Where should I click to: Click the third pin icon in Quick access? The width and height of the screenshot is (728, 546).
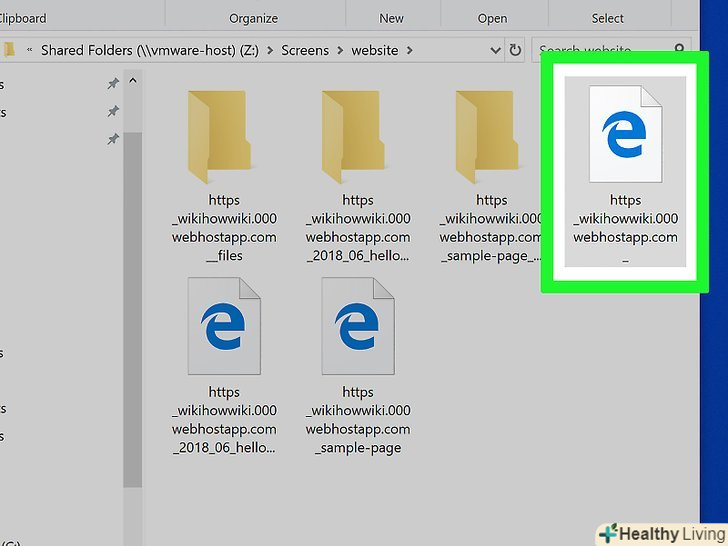pyautogui.click(x=113, y=139)
